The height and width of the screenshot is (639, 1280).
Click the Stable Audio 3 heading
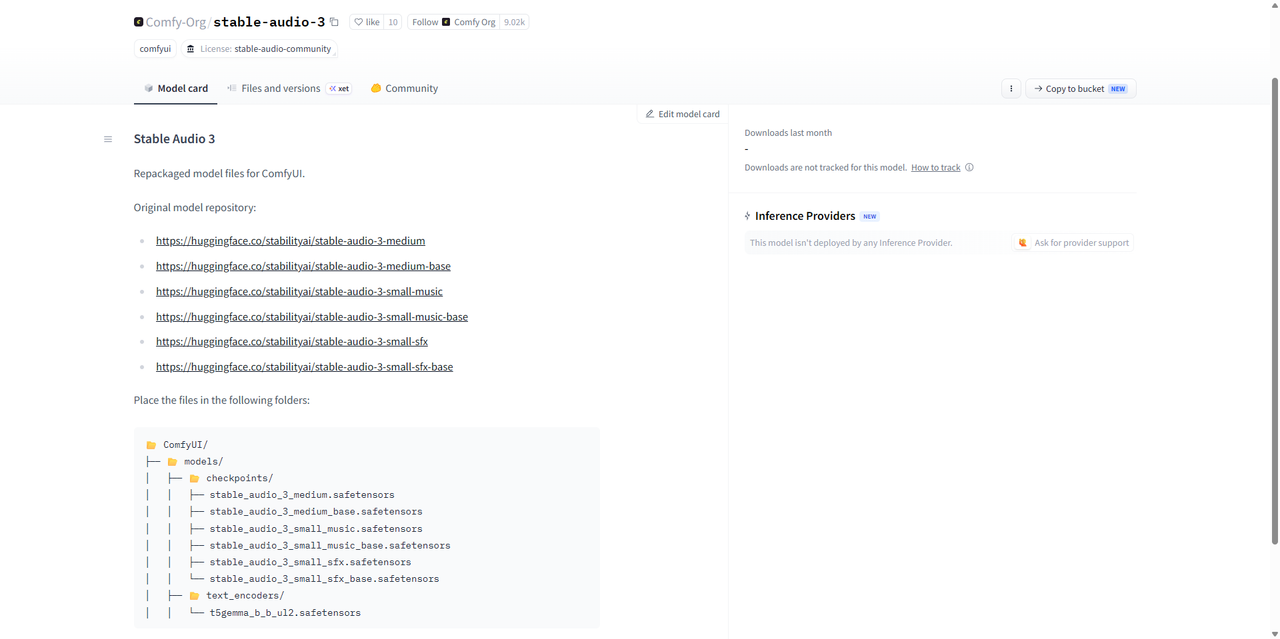coord(174,139)
